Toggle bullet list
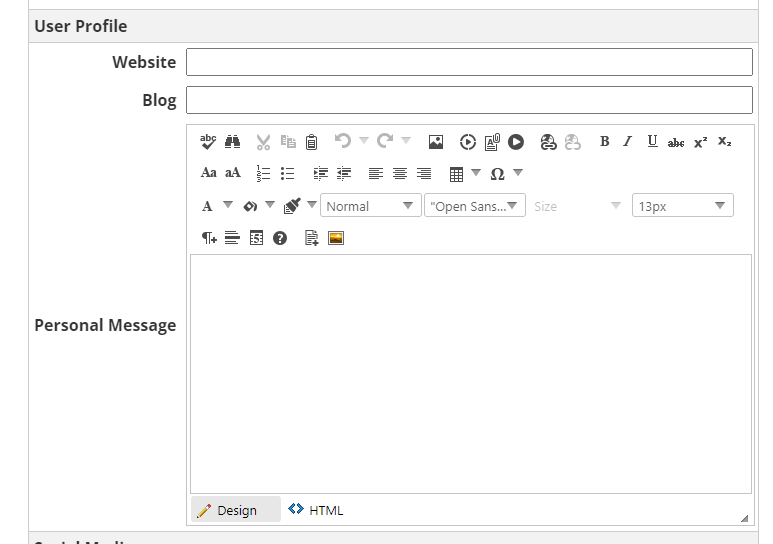773x544 pixels. pyautogui.click(x=287, y=174)
